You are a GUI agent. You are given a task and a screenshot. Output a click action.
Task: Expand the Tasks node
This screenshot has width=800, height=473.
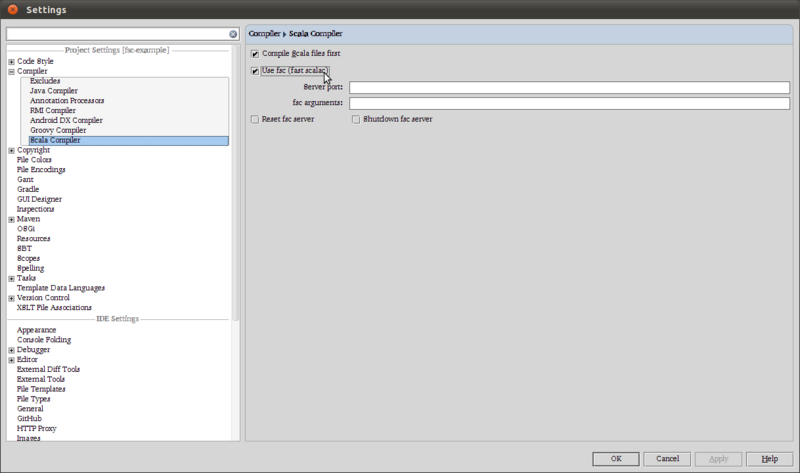tap(11, 279)
